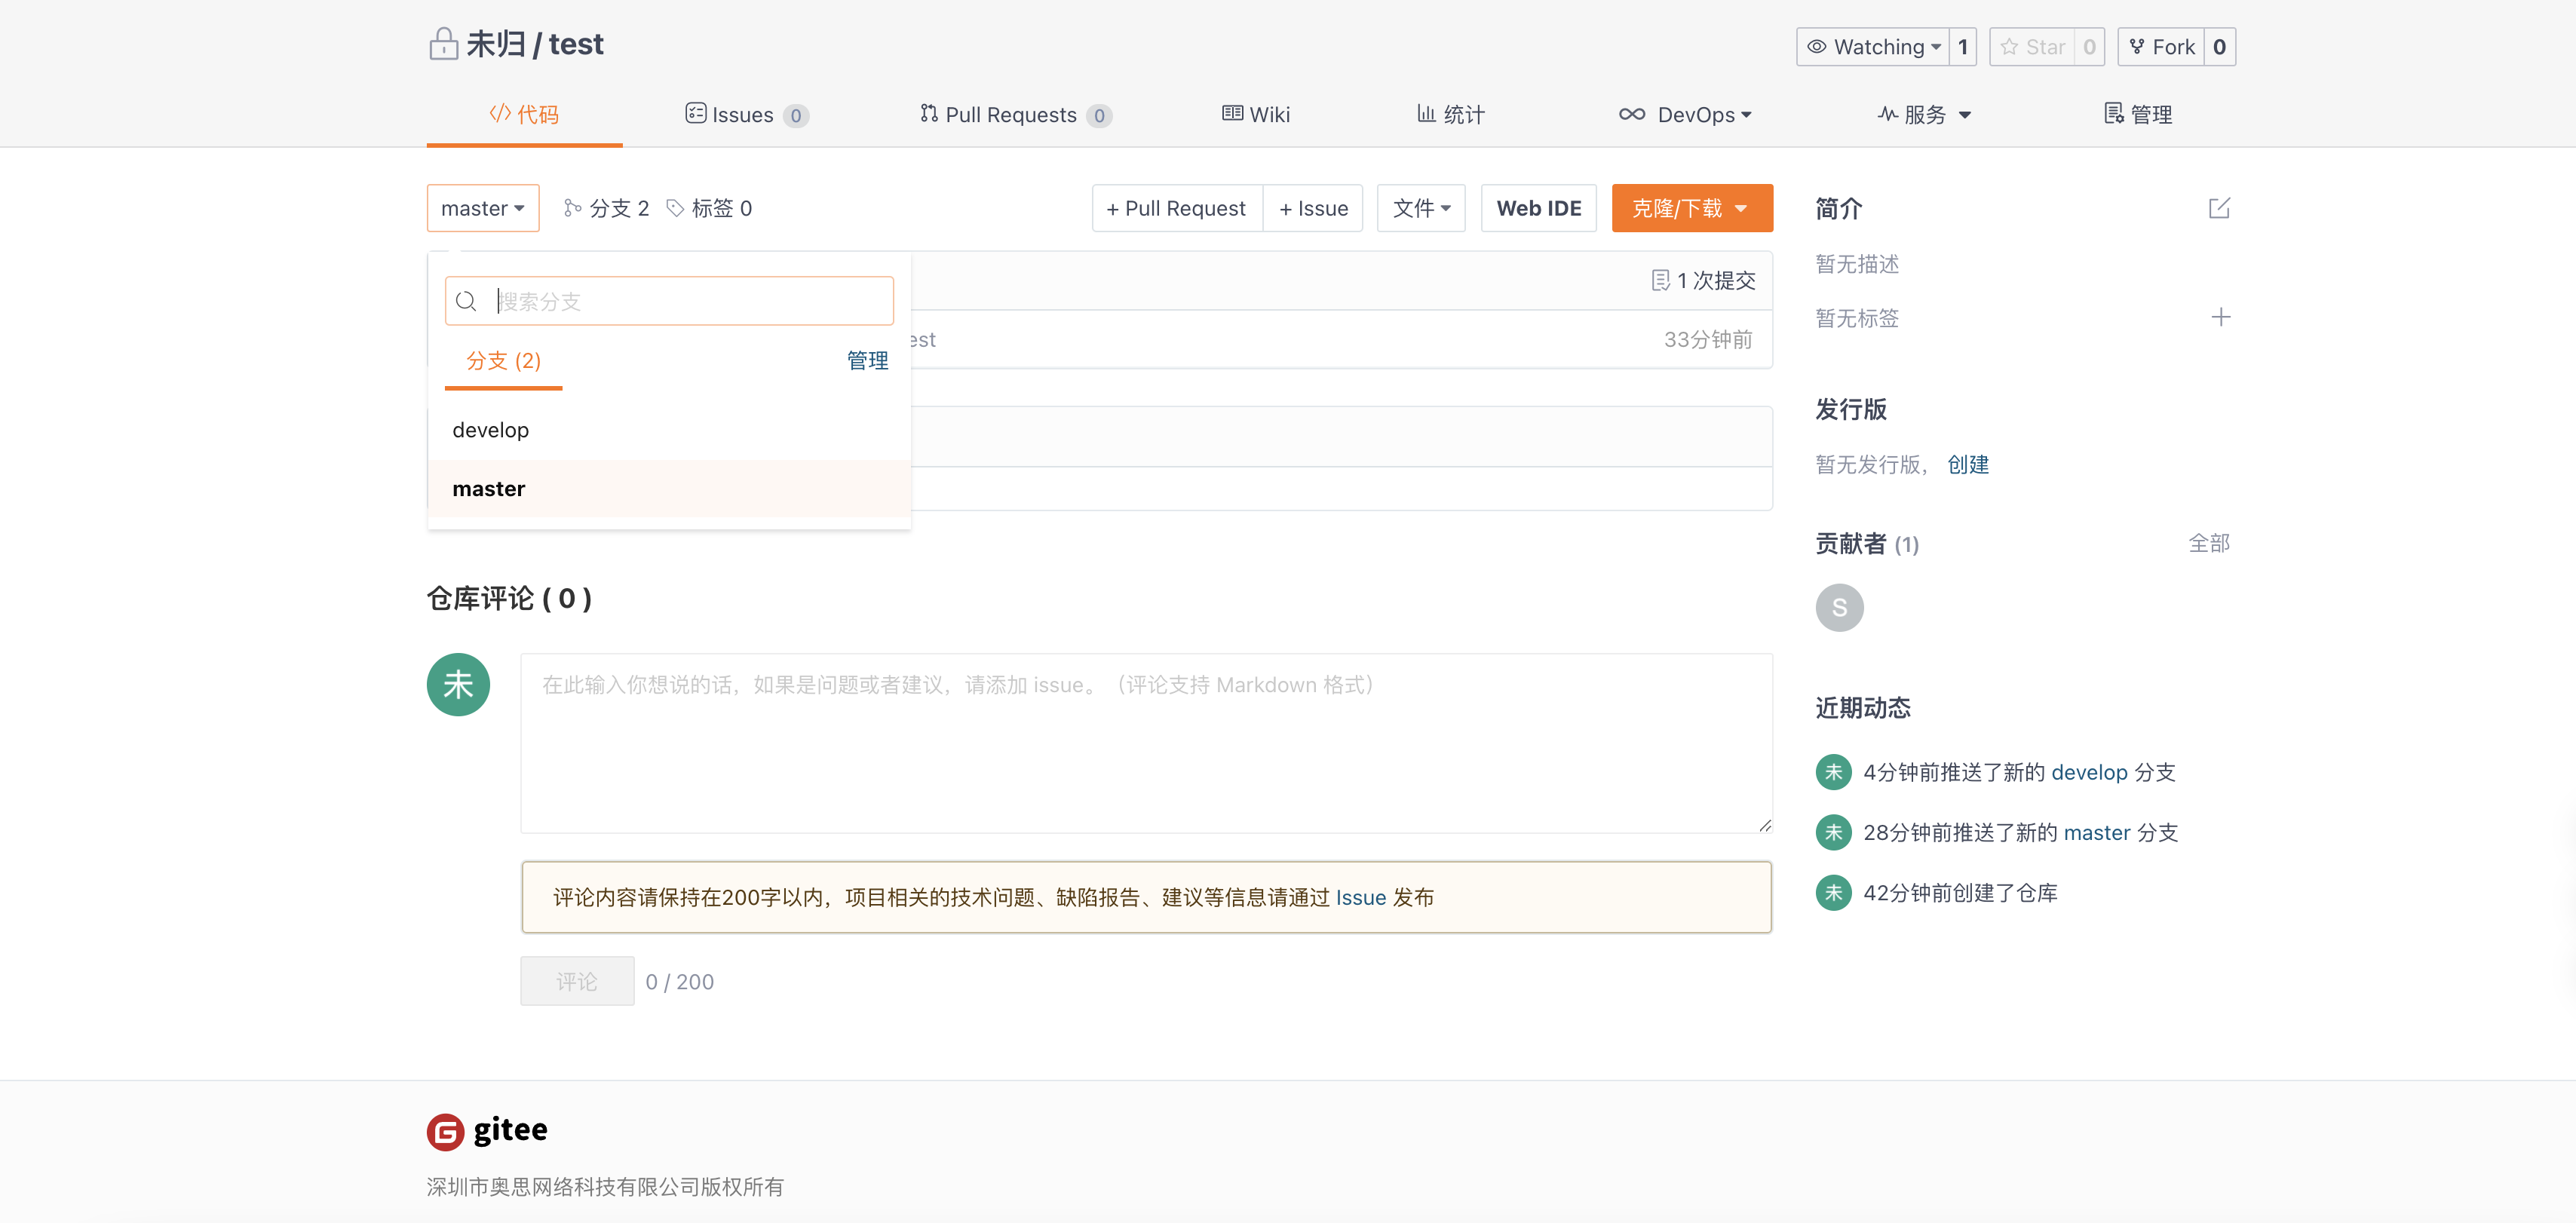
Task: Open the 1 次提交 commits link
Action: [1704, 280]
